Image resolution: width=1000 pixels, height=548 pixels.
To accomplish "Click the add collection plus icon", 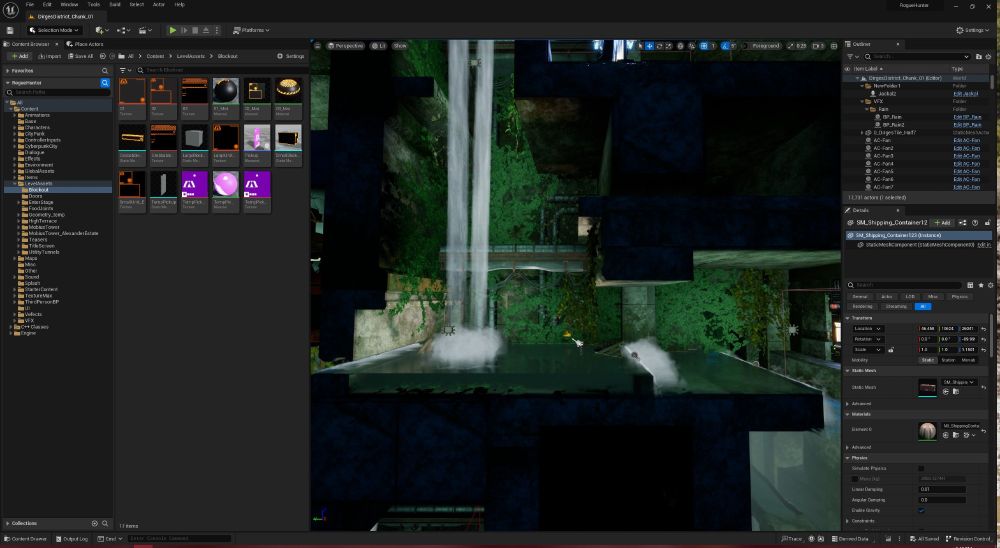I will click(95, 523).
